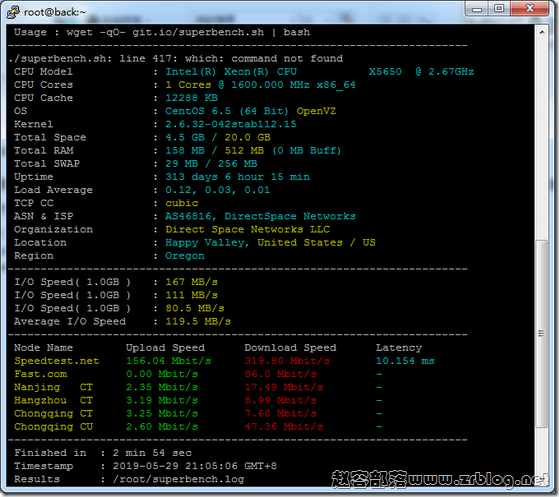Click the root@back:~ title bar text
Viewport: 559px width, 497px height.
tap(55, 12)
